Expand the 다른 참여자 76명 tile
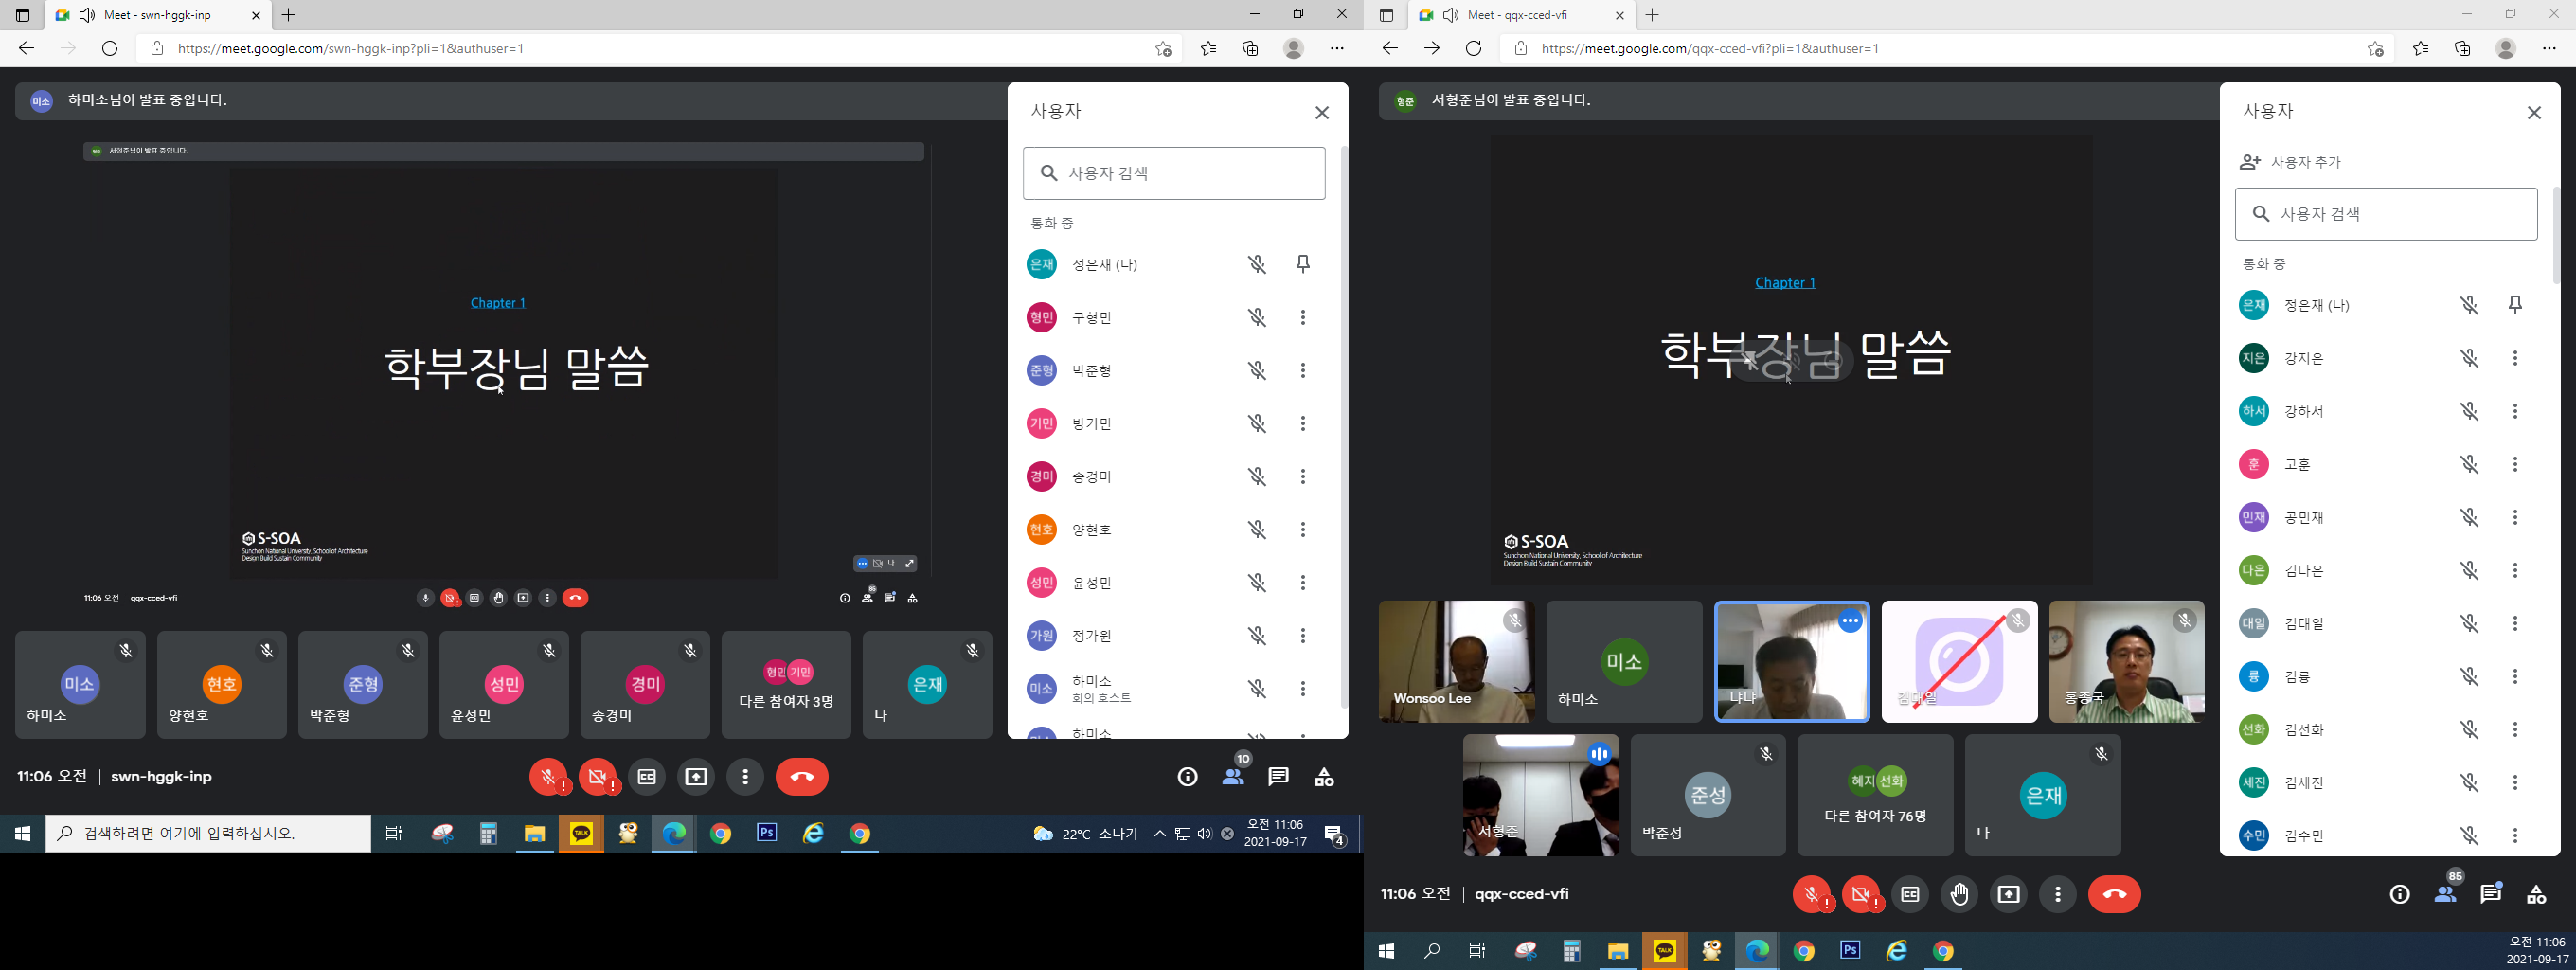The width and height of the screenshot is (2576, 970). tap(1875, 796)
